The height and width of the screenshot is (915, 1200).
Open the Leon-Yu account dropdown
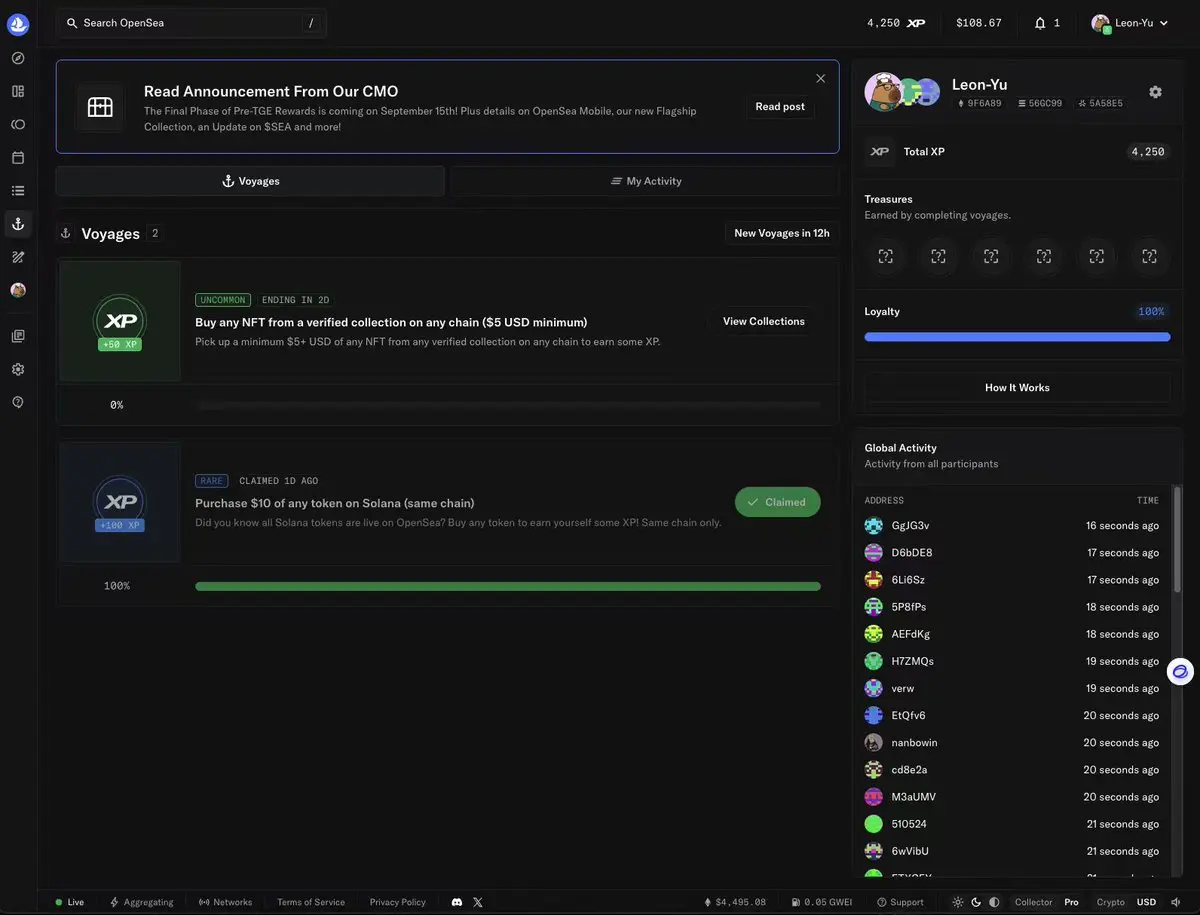tap(1130, 23)
